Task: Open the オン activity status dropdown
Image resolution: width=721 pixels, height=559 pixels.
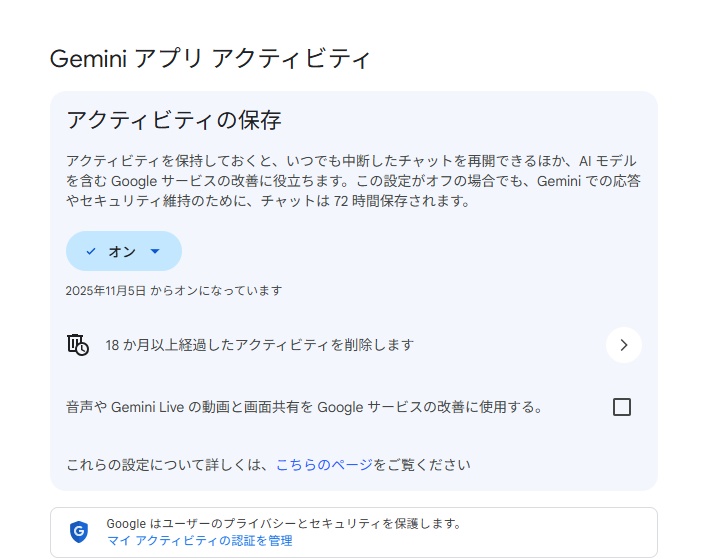Action: coord(124,251)
